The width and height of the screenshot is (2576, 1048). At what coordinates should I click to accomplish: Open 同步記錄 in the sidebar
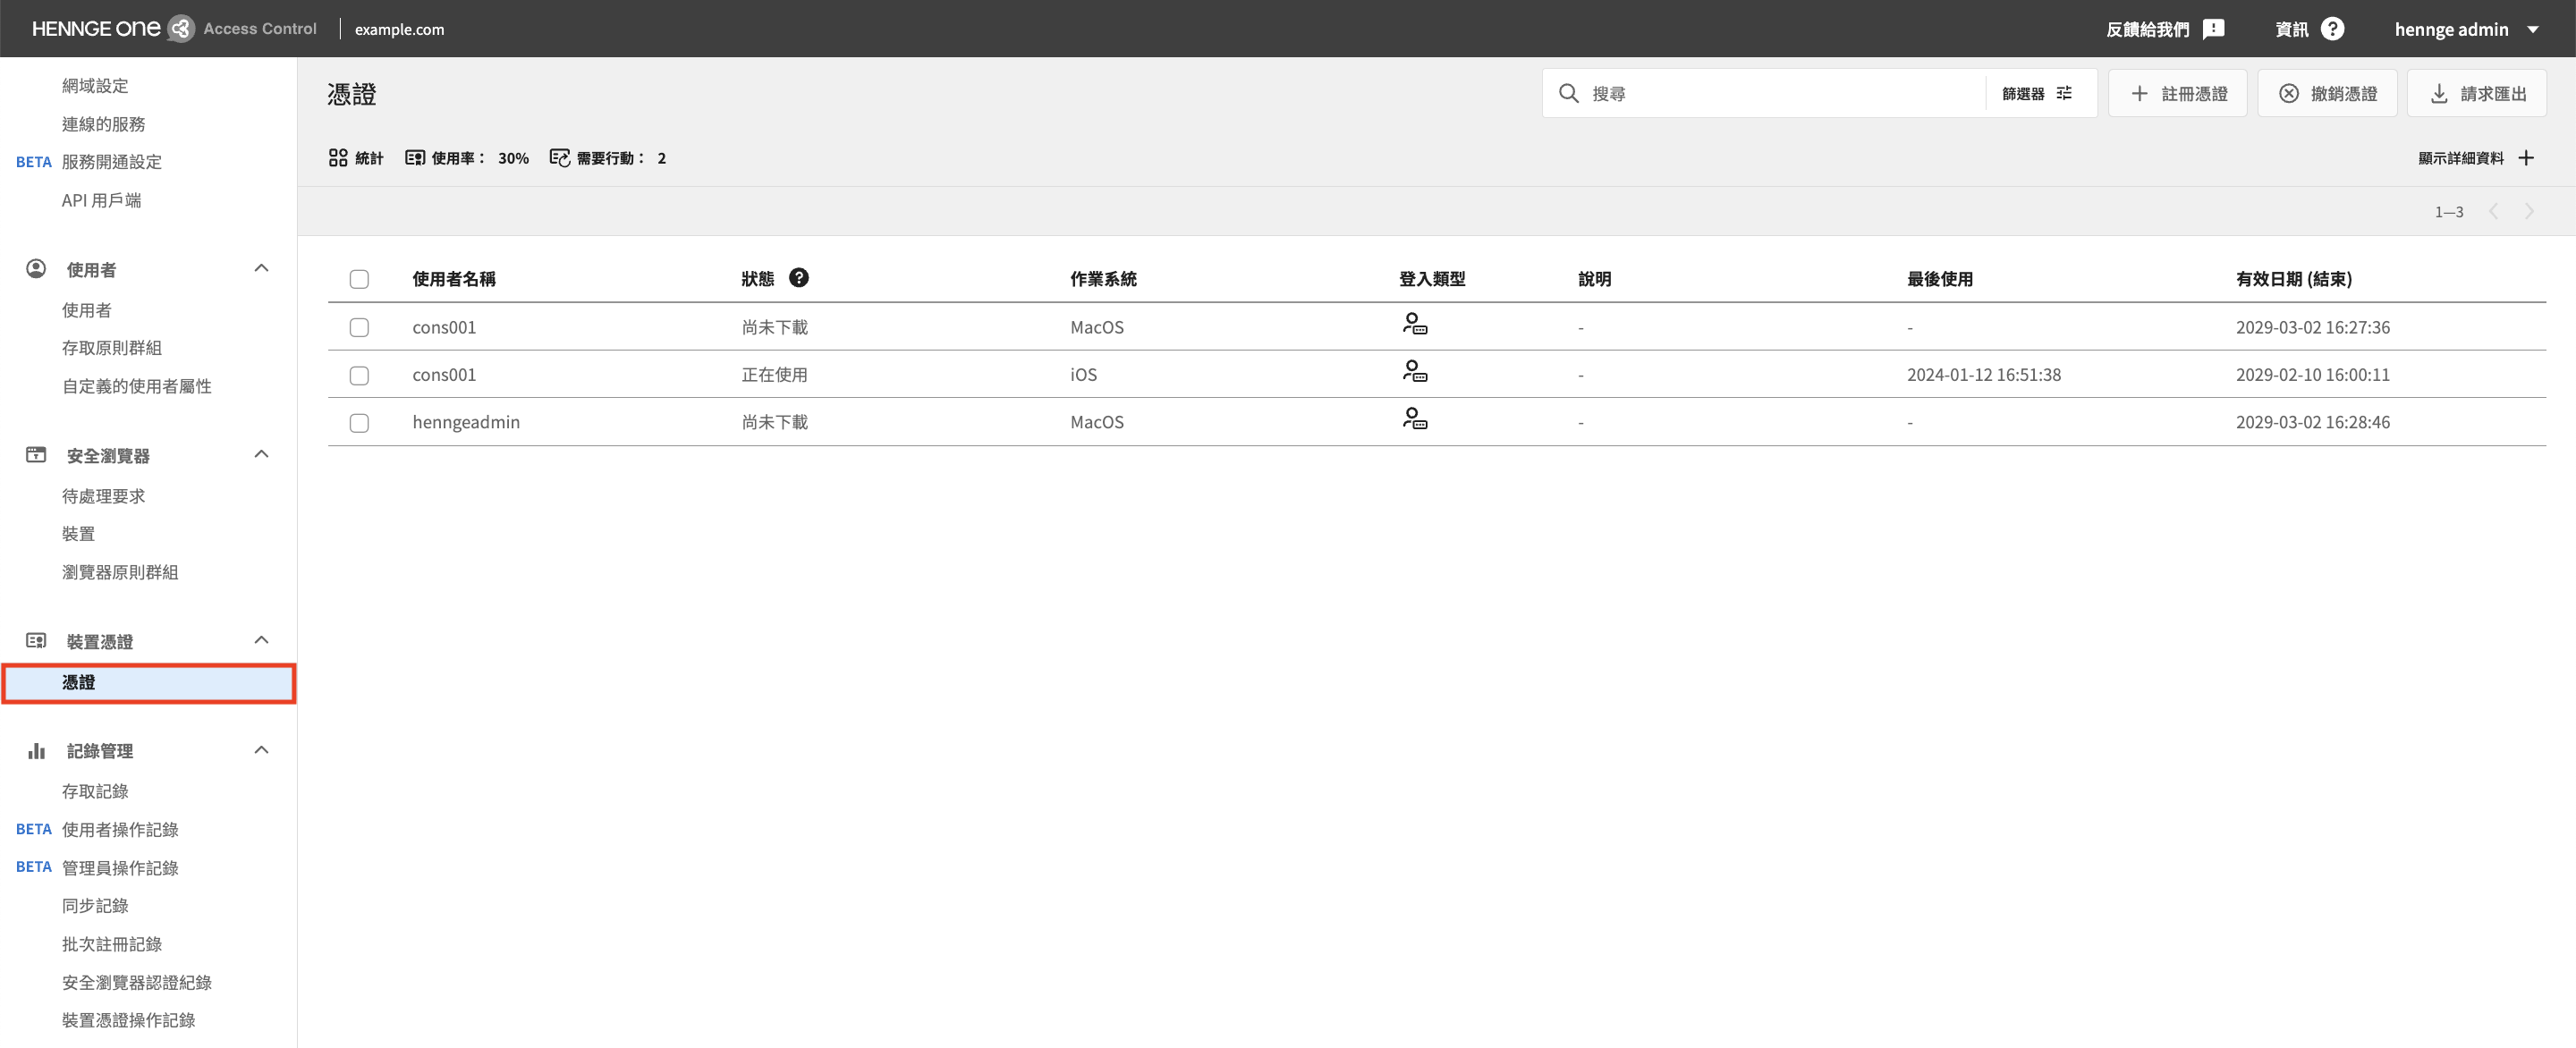click(x=95, y=906)
